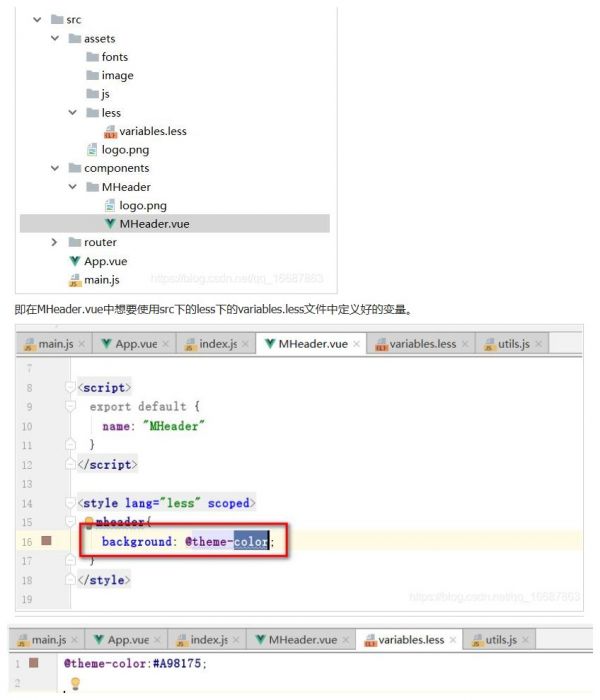Click the components folder icon
600x700 pixels.
pos(75,168)
